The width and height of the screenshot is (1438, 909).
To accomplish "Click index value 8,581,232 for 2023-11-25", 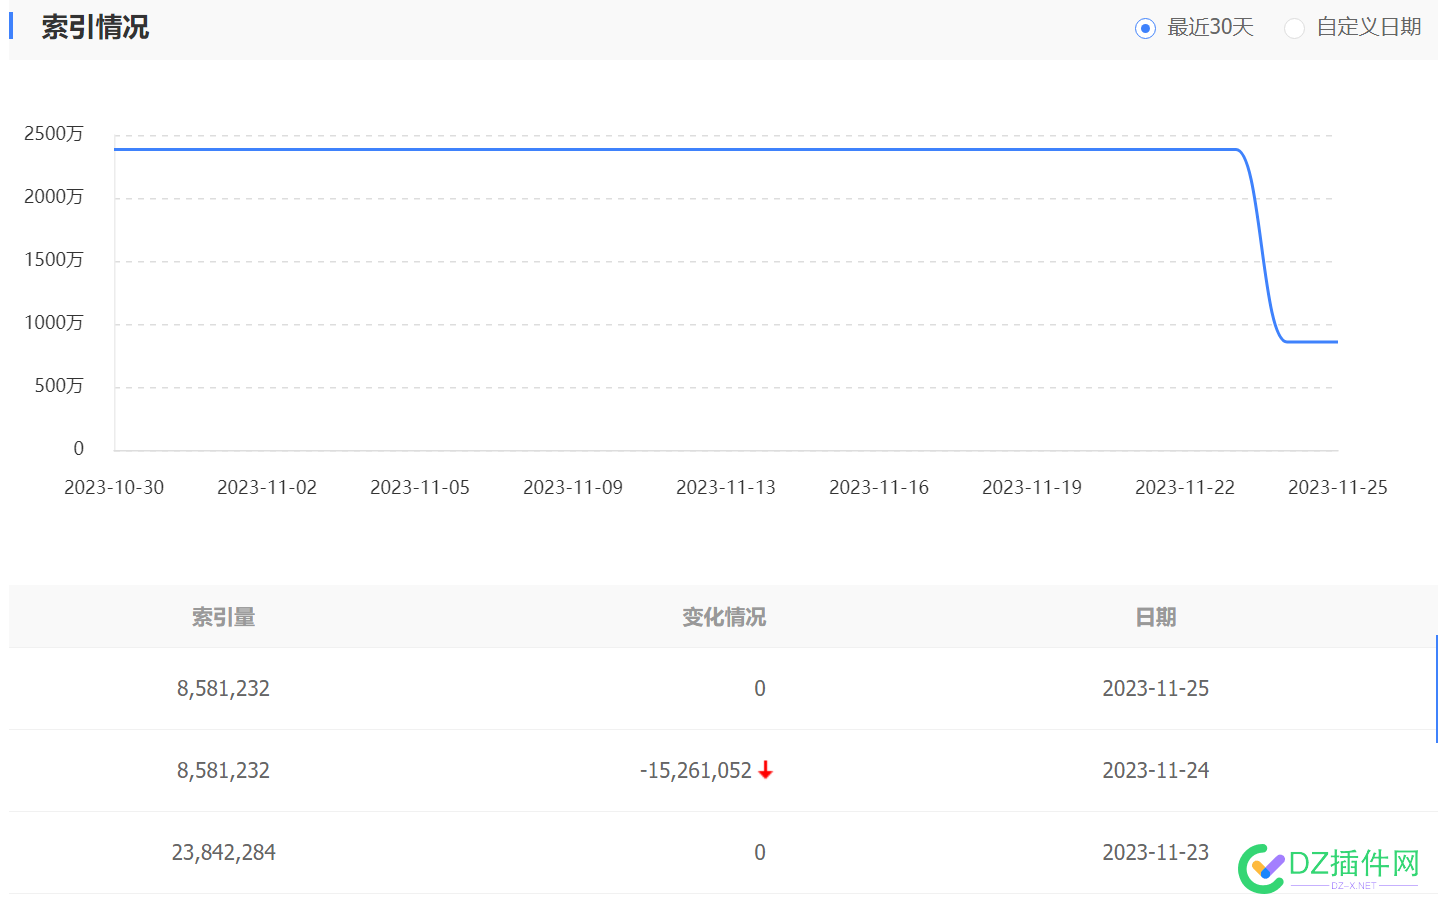I will pos(223,688).
